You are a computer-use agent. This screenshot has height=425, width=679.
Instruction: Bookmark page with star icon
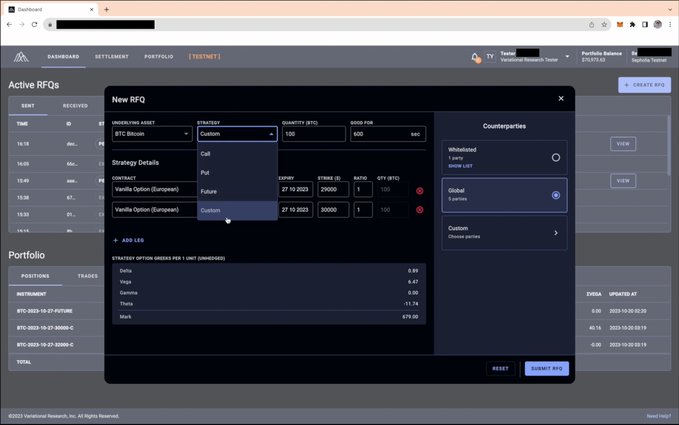pos(604,25)
